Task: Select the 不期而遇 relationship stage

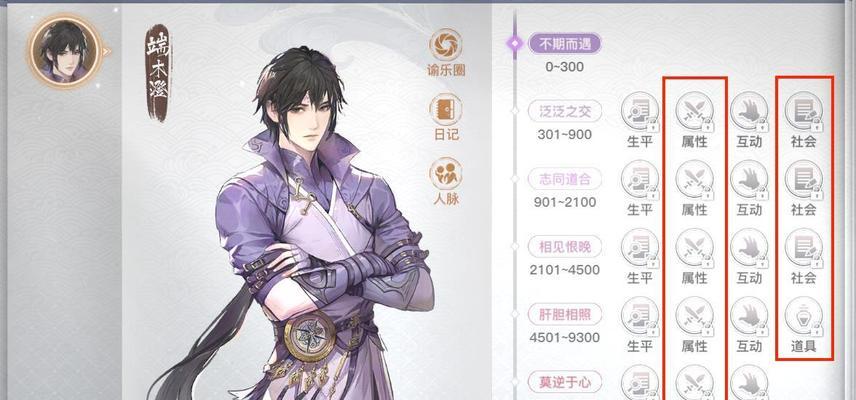Action: 565,44
